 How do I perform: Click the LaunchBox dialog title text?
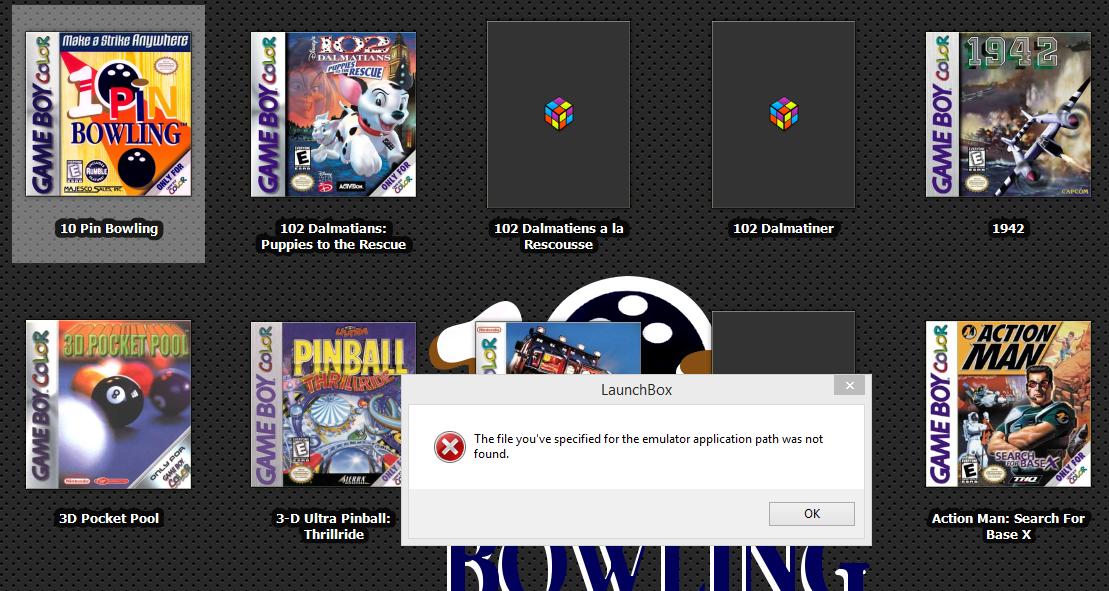(637, 390)
